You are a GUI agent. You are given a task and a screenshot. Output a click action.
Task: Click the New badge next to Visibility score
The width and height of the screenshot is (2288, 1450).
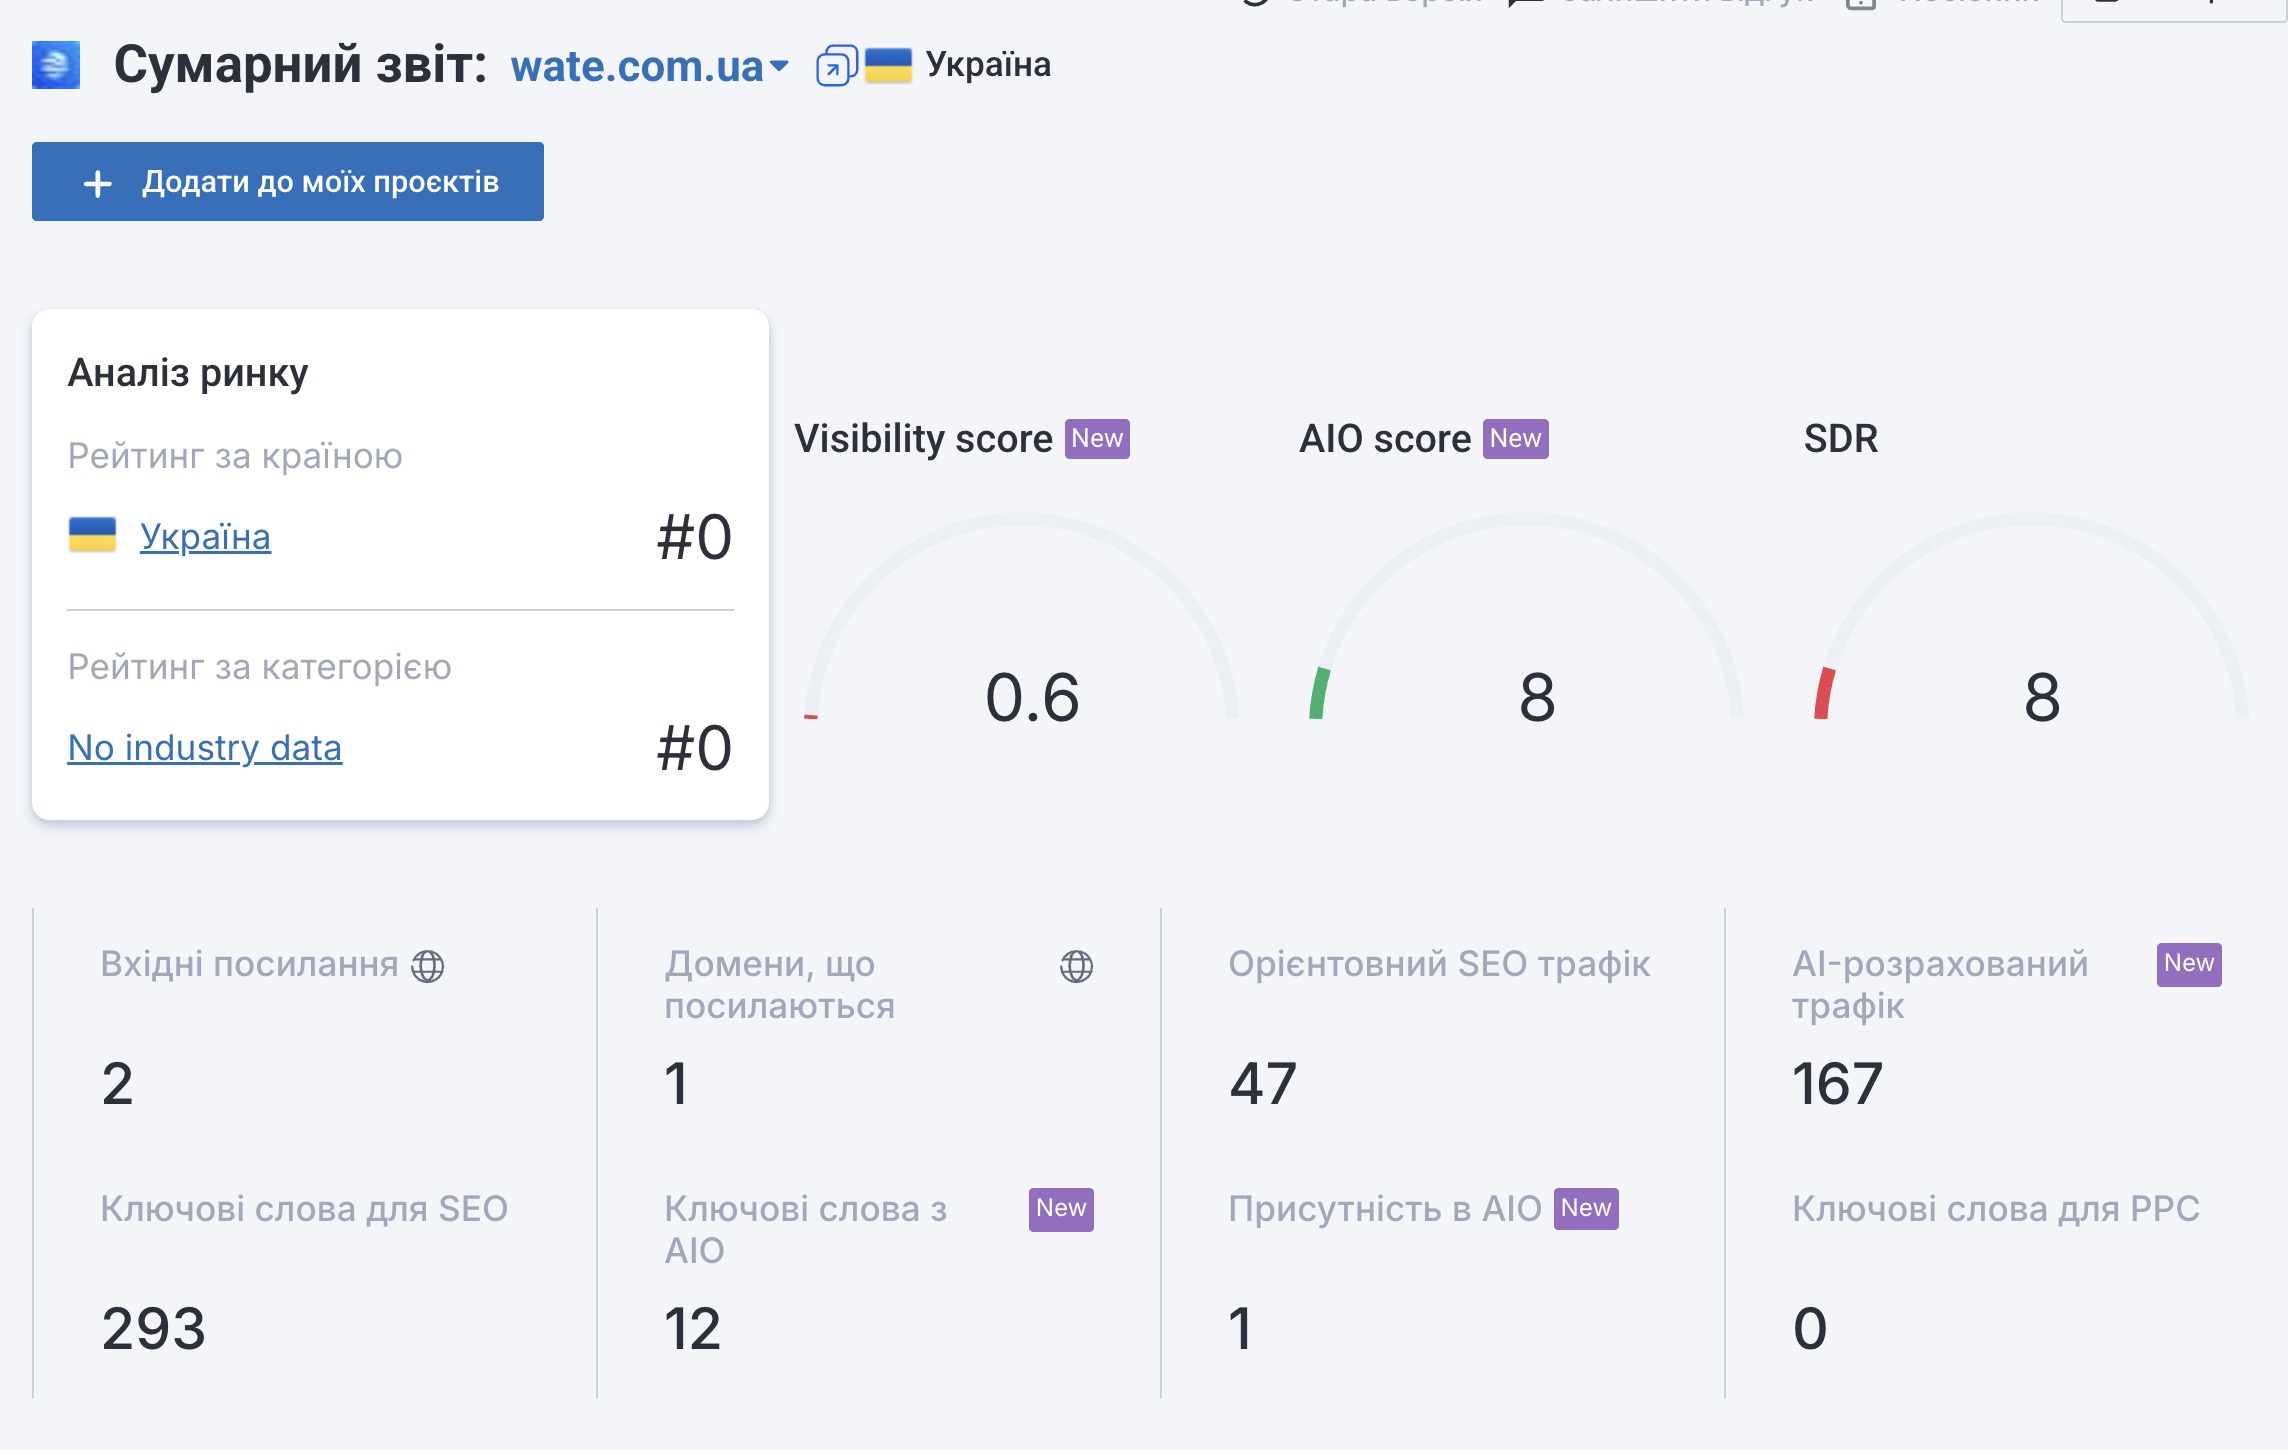click(1097, 439)
